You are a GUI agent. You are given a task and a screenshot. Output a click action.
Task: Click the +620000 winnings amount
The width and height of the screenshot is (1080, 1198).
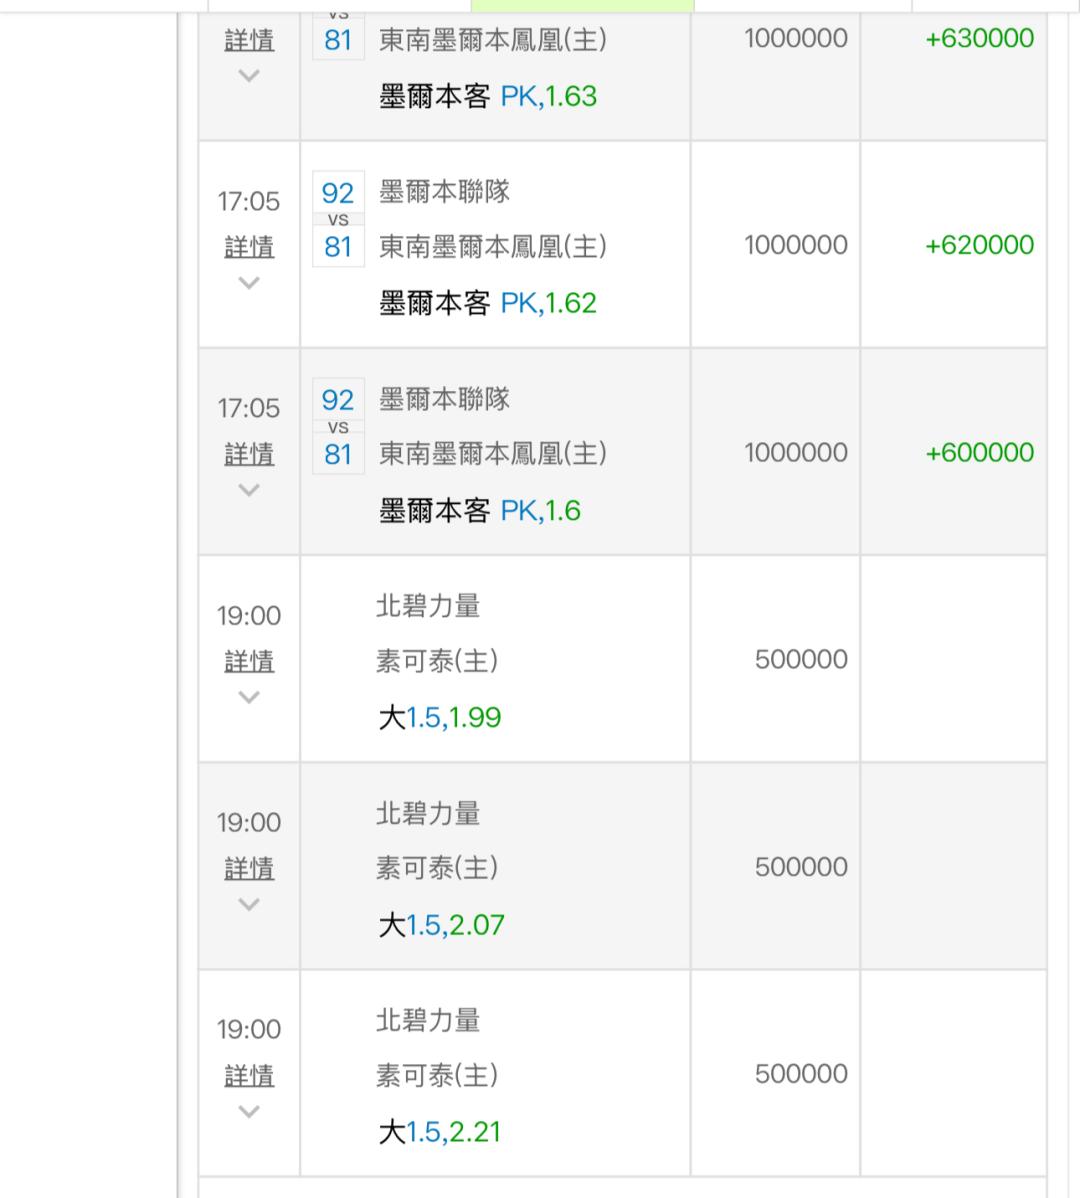click(x=979, y=245)
